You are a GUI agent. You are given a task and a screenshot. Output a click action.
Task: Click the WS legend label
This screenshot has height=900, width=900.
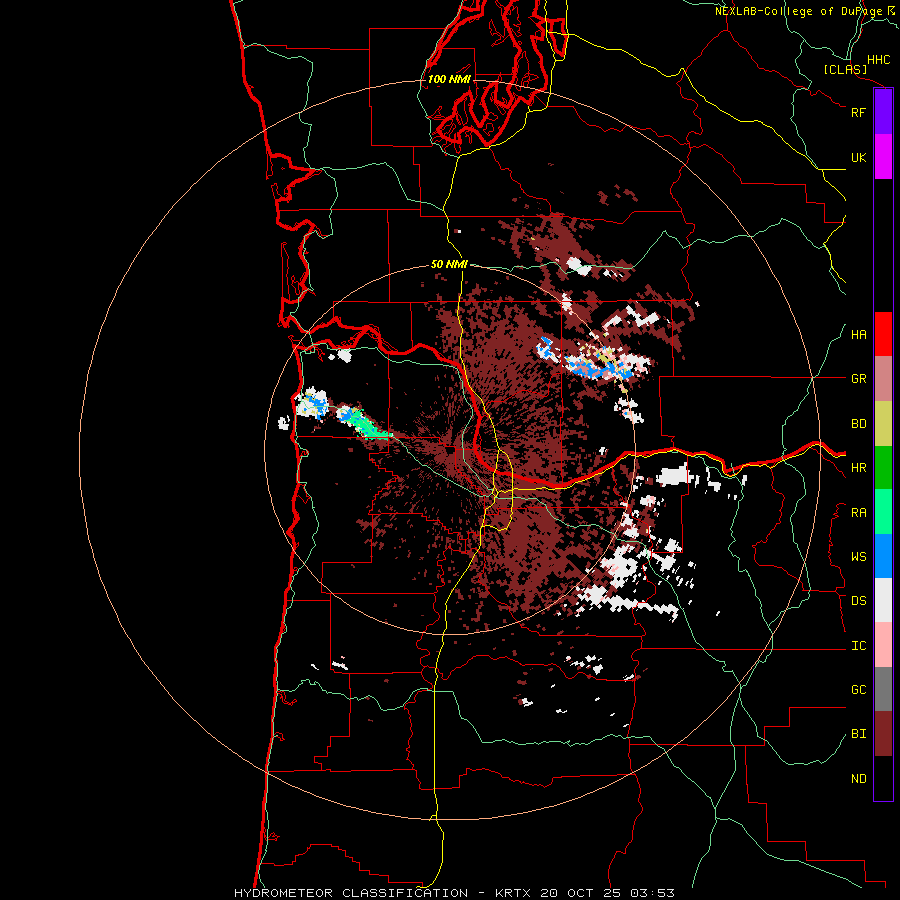858,557
